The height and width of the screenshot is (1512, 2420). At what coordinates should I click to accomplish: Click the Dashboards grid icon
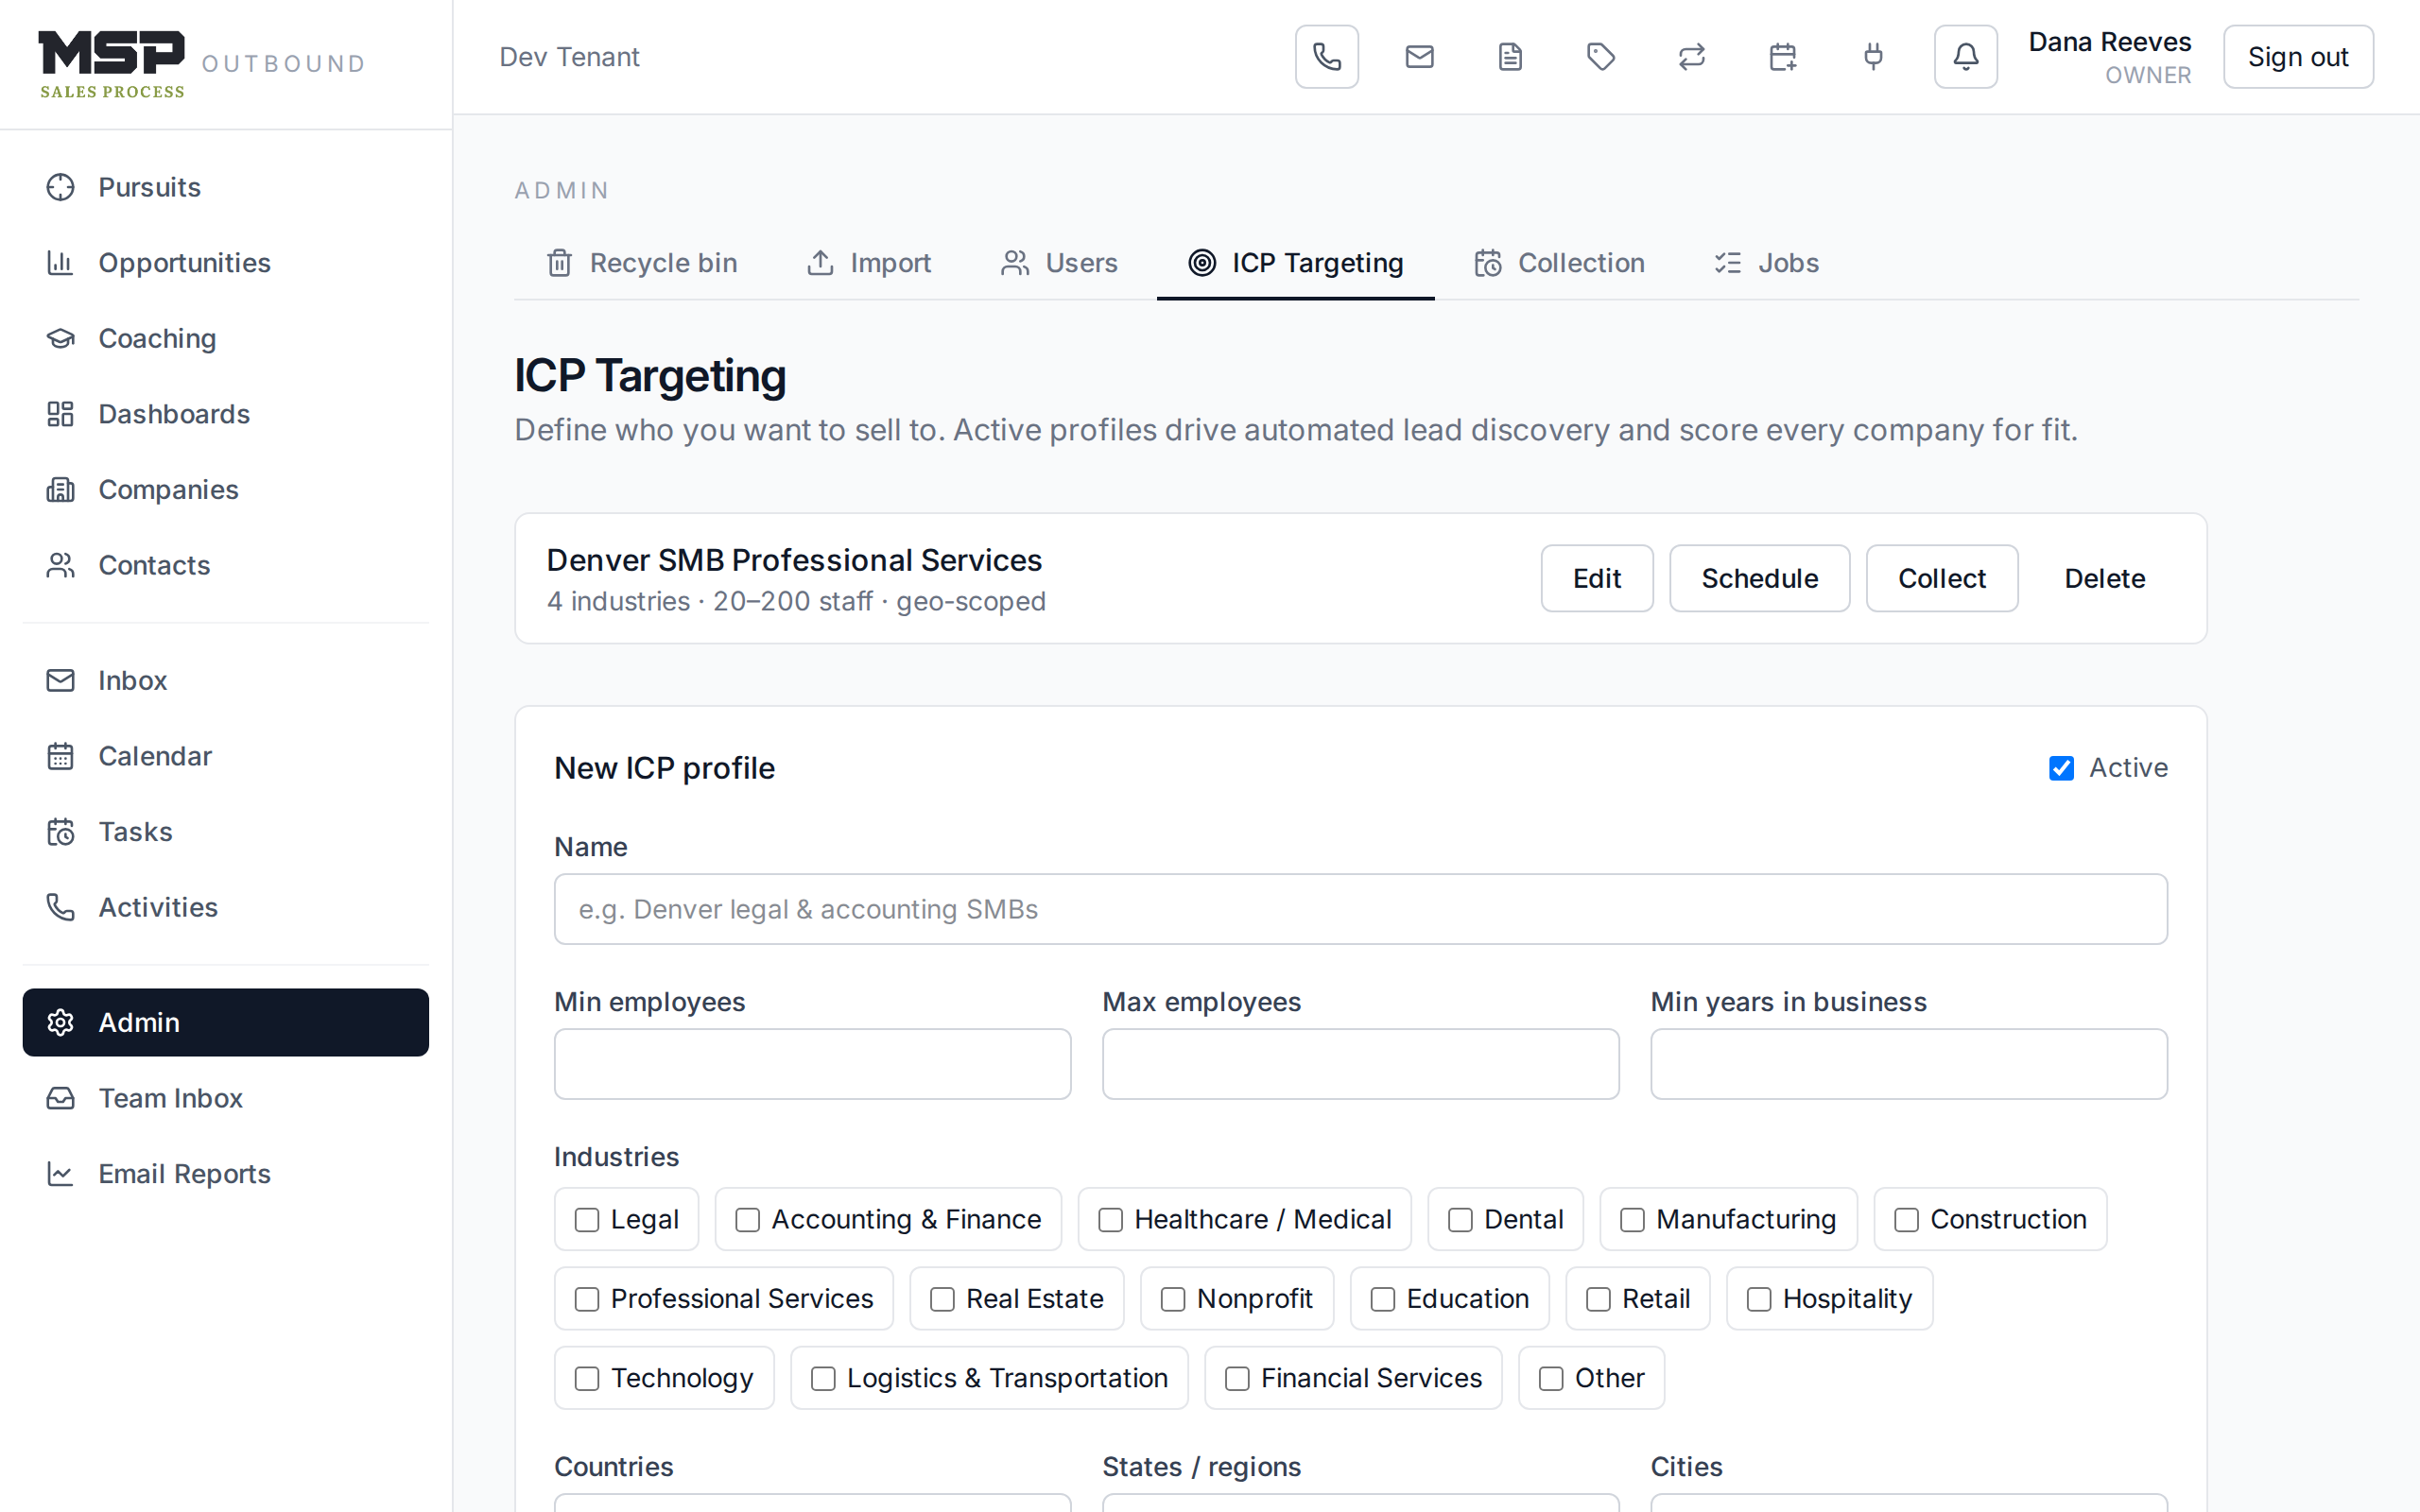(61, 414)
